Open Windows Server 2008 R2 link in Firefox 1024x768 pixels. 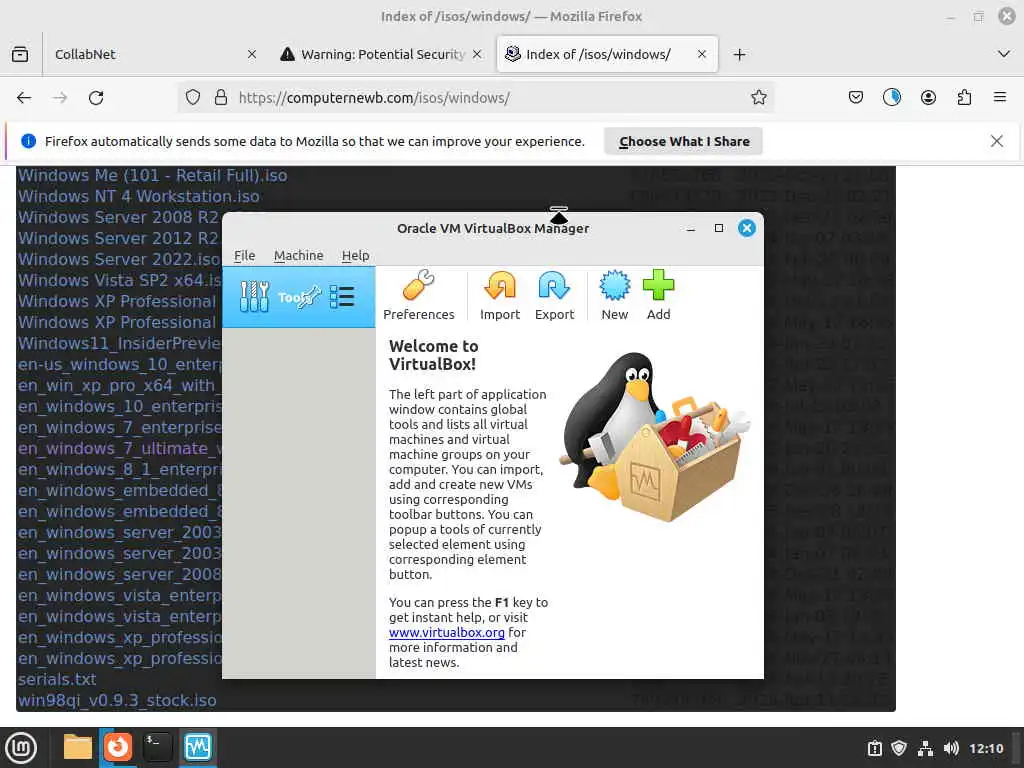click(x=120, y=217)
